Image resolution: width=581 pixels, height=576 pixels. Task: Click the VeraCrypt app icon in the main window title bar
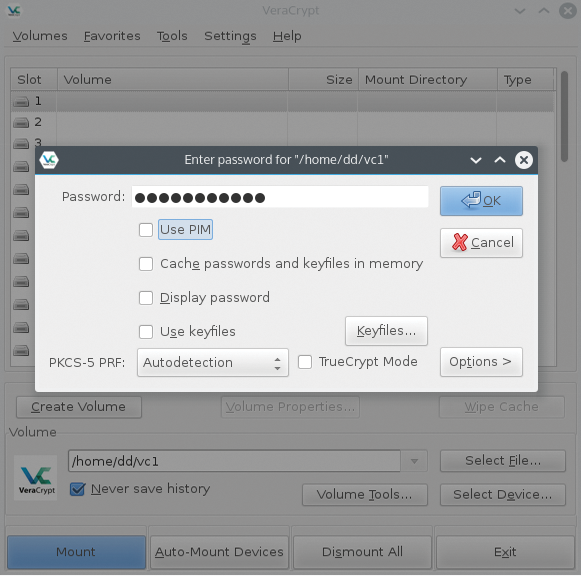click(x=14, y=10)
